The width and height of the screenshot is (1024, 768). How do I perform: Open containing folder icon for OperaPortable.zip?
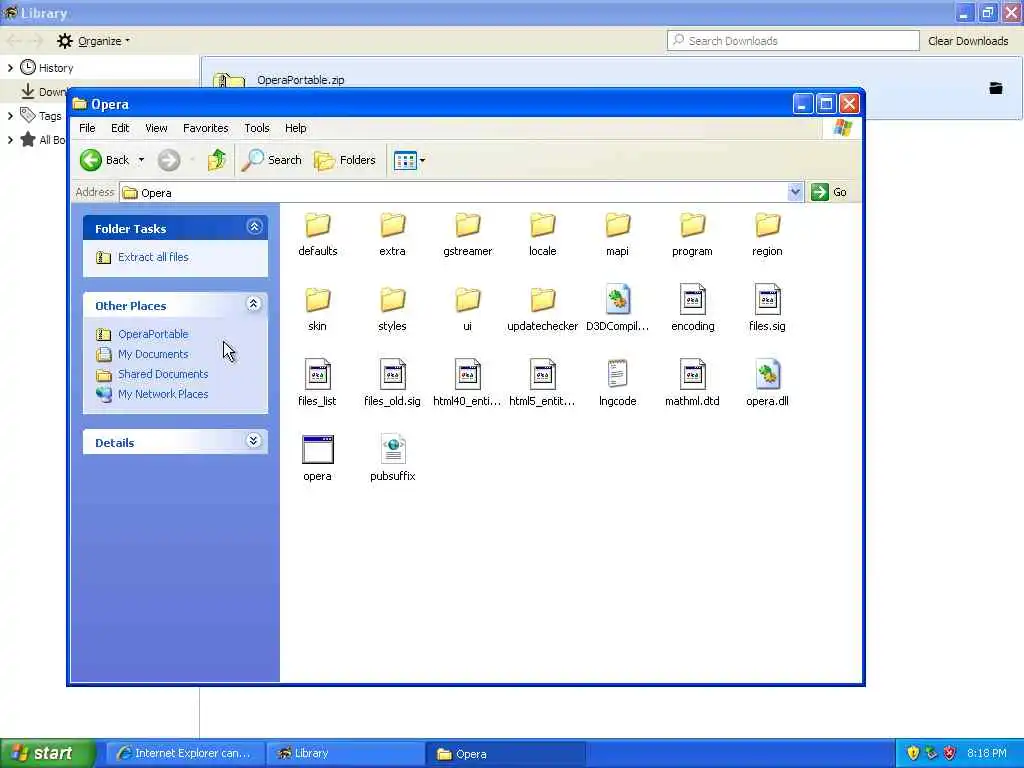[x=995, y=88]
